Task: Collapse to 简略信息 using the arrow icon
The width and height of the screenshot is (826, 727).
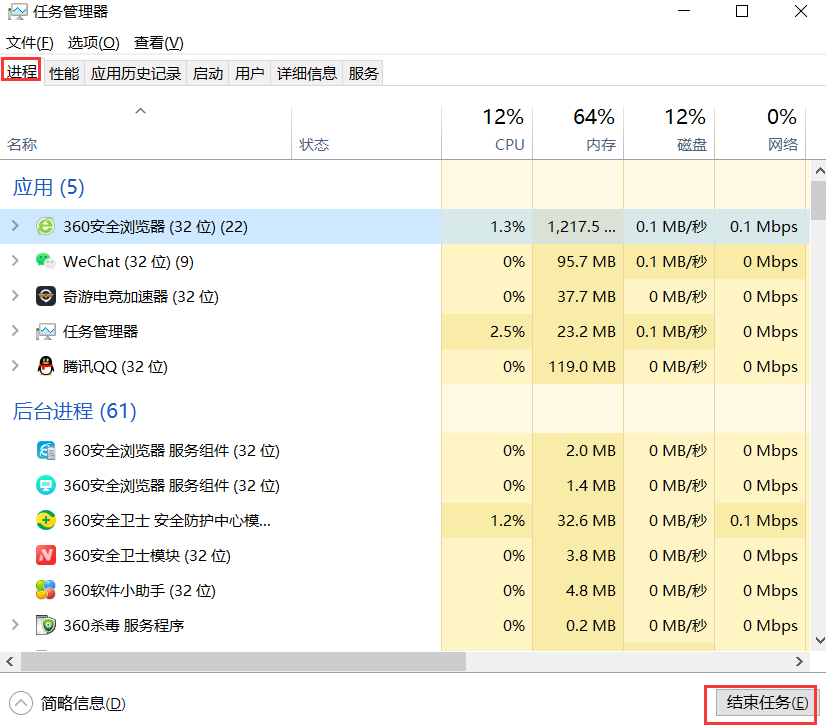Action: point(21,703)
